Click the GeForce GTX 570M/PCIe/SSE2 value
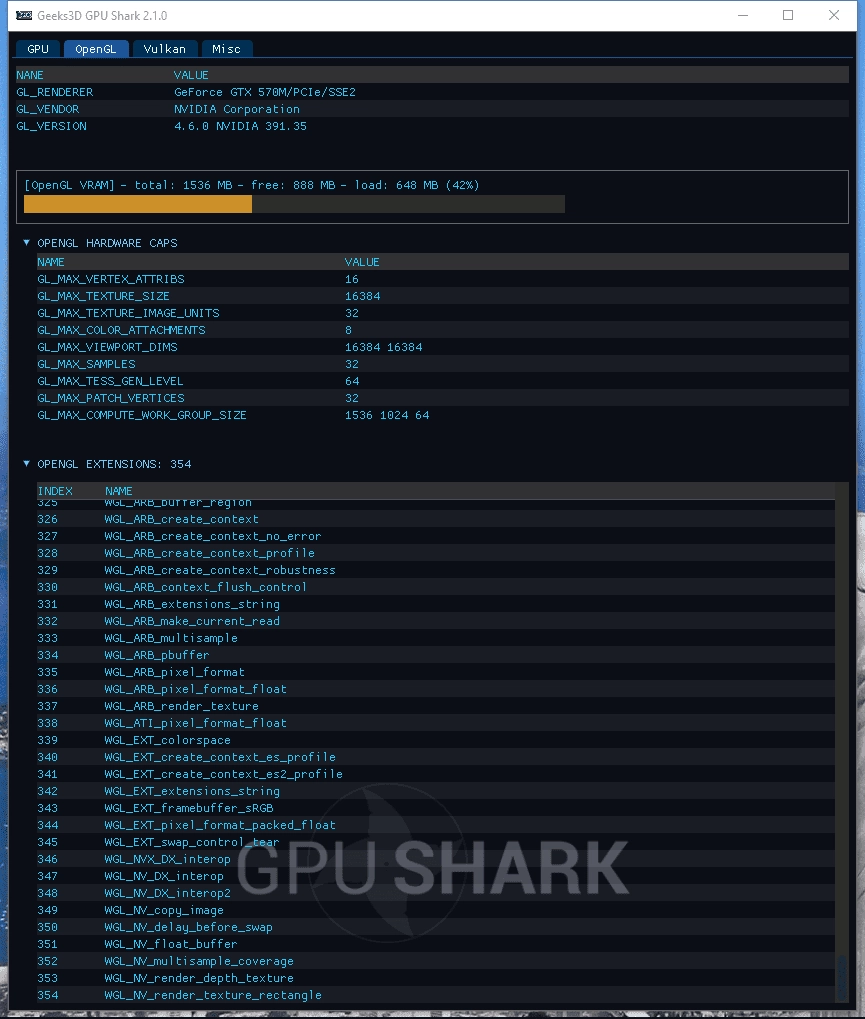865x1019 pixels. tap(265, 92)
